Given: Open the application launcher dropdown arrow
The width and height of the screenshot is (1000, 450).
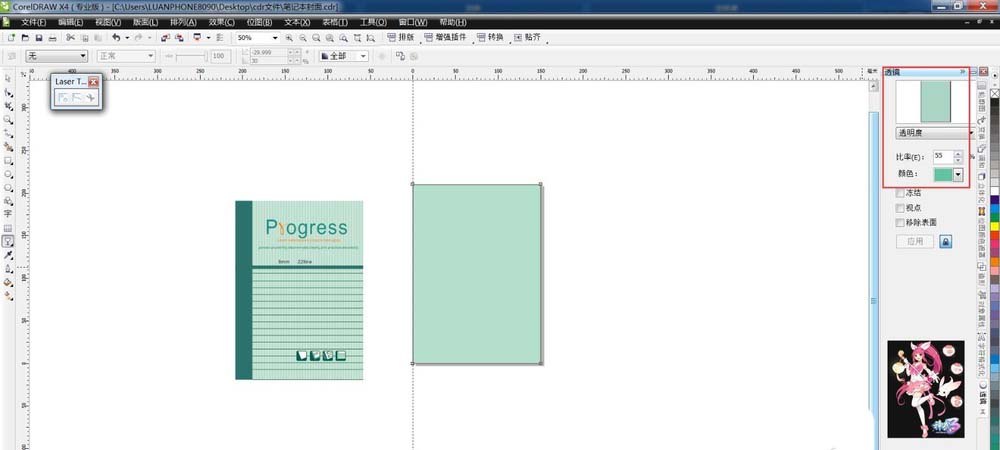Looking at the screenshot, I should point(209,38).
